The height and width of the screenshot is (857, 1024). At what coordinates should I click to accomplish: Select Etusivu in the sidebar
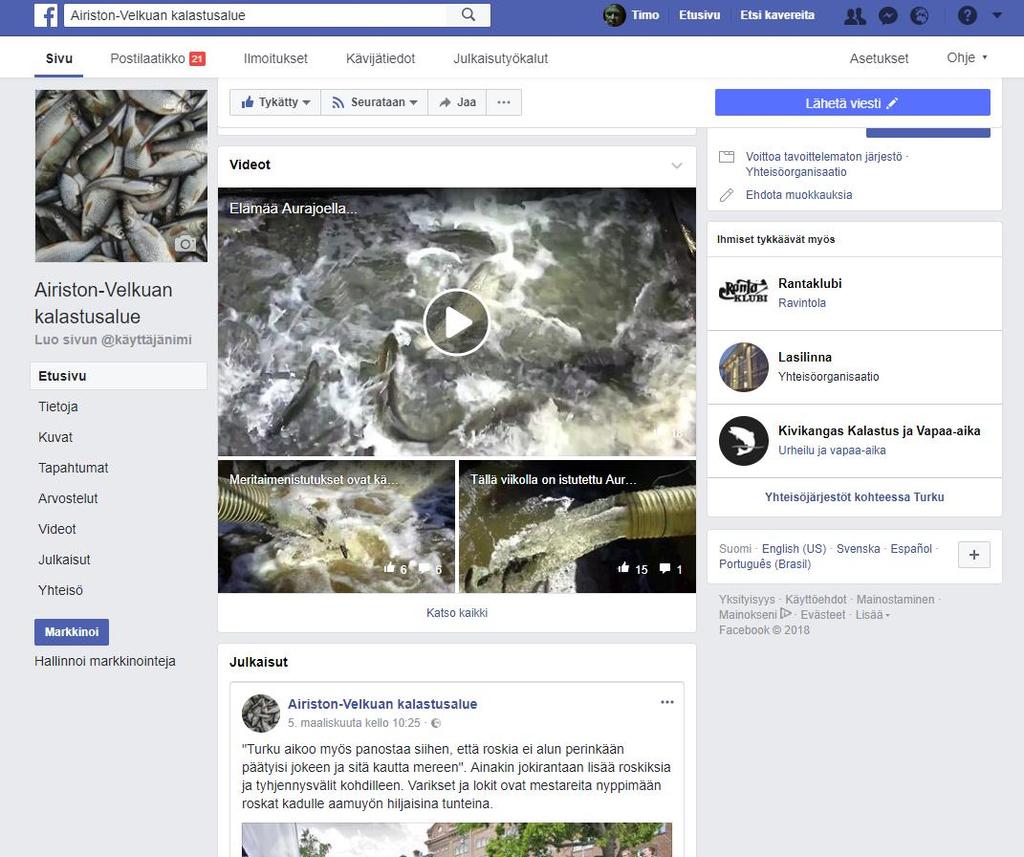118,376
